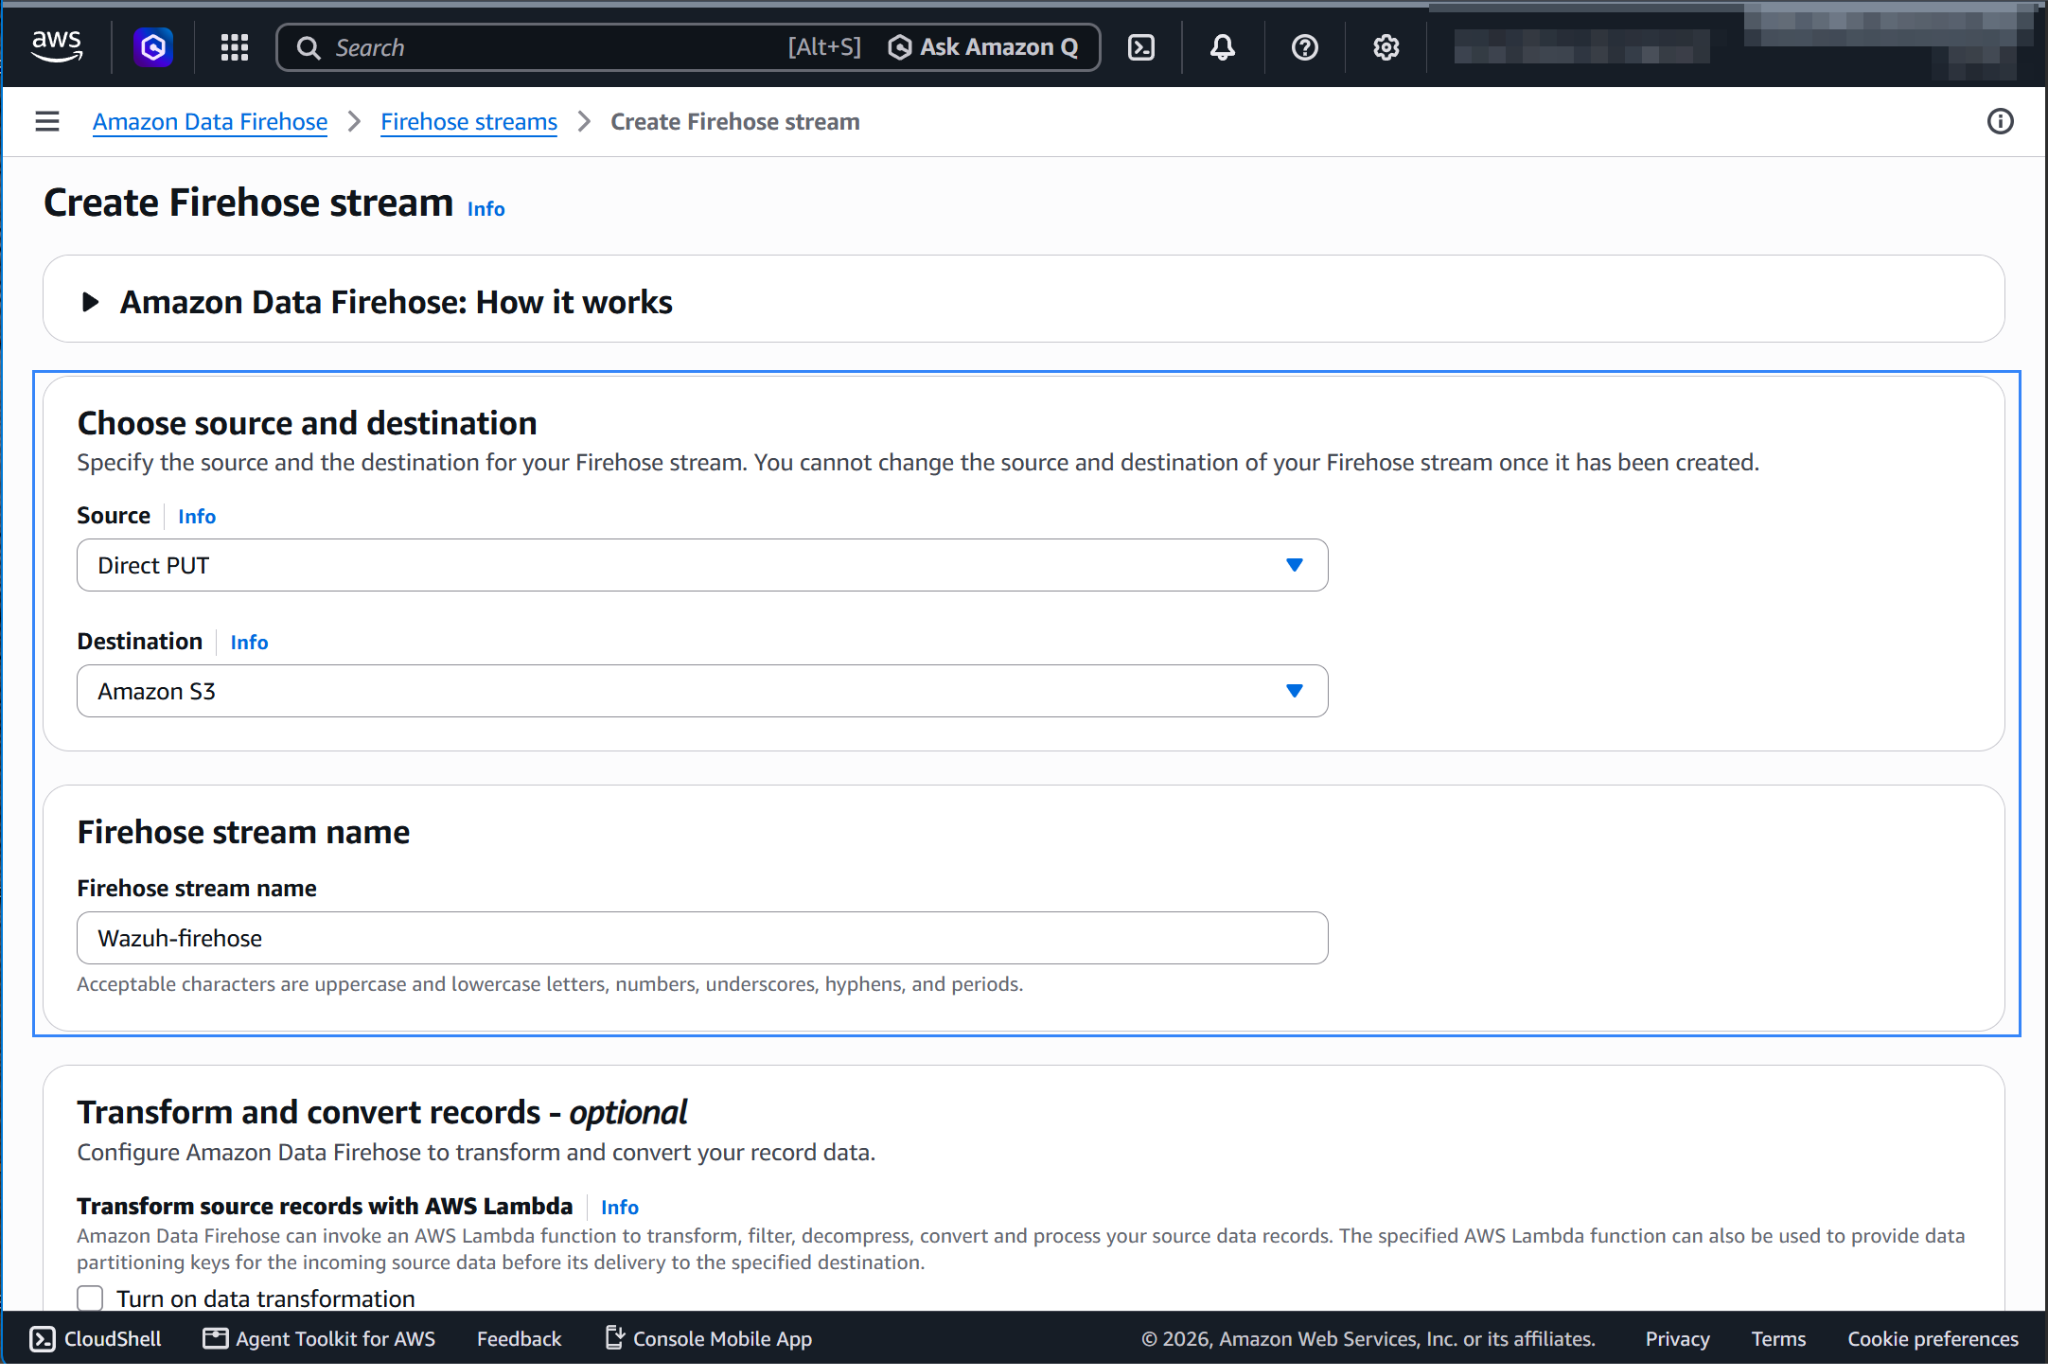Click the CloudShell icon in footer

click(42, 1338)
